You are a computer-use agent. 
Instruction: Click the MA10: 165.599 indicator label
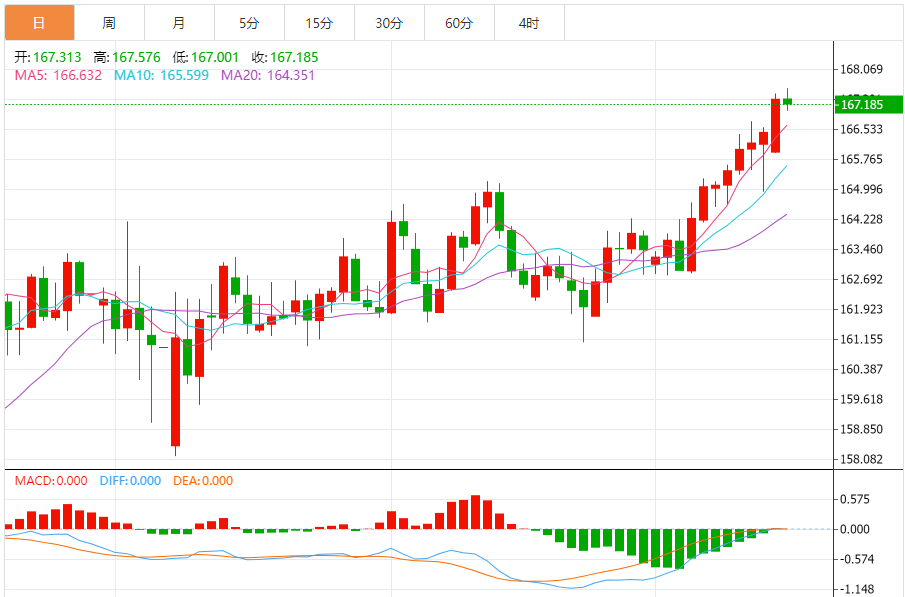161,75
